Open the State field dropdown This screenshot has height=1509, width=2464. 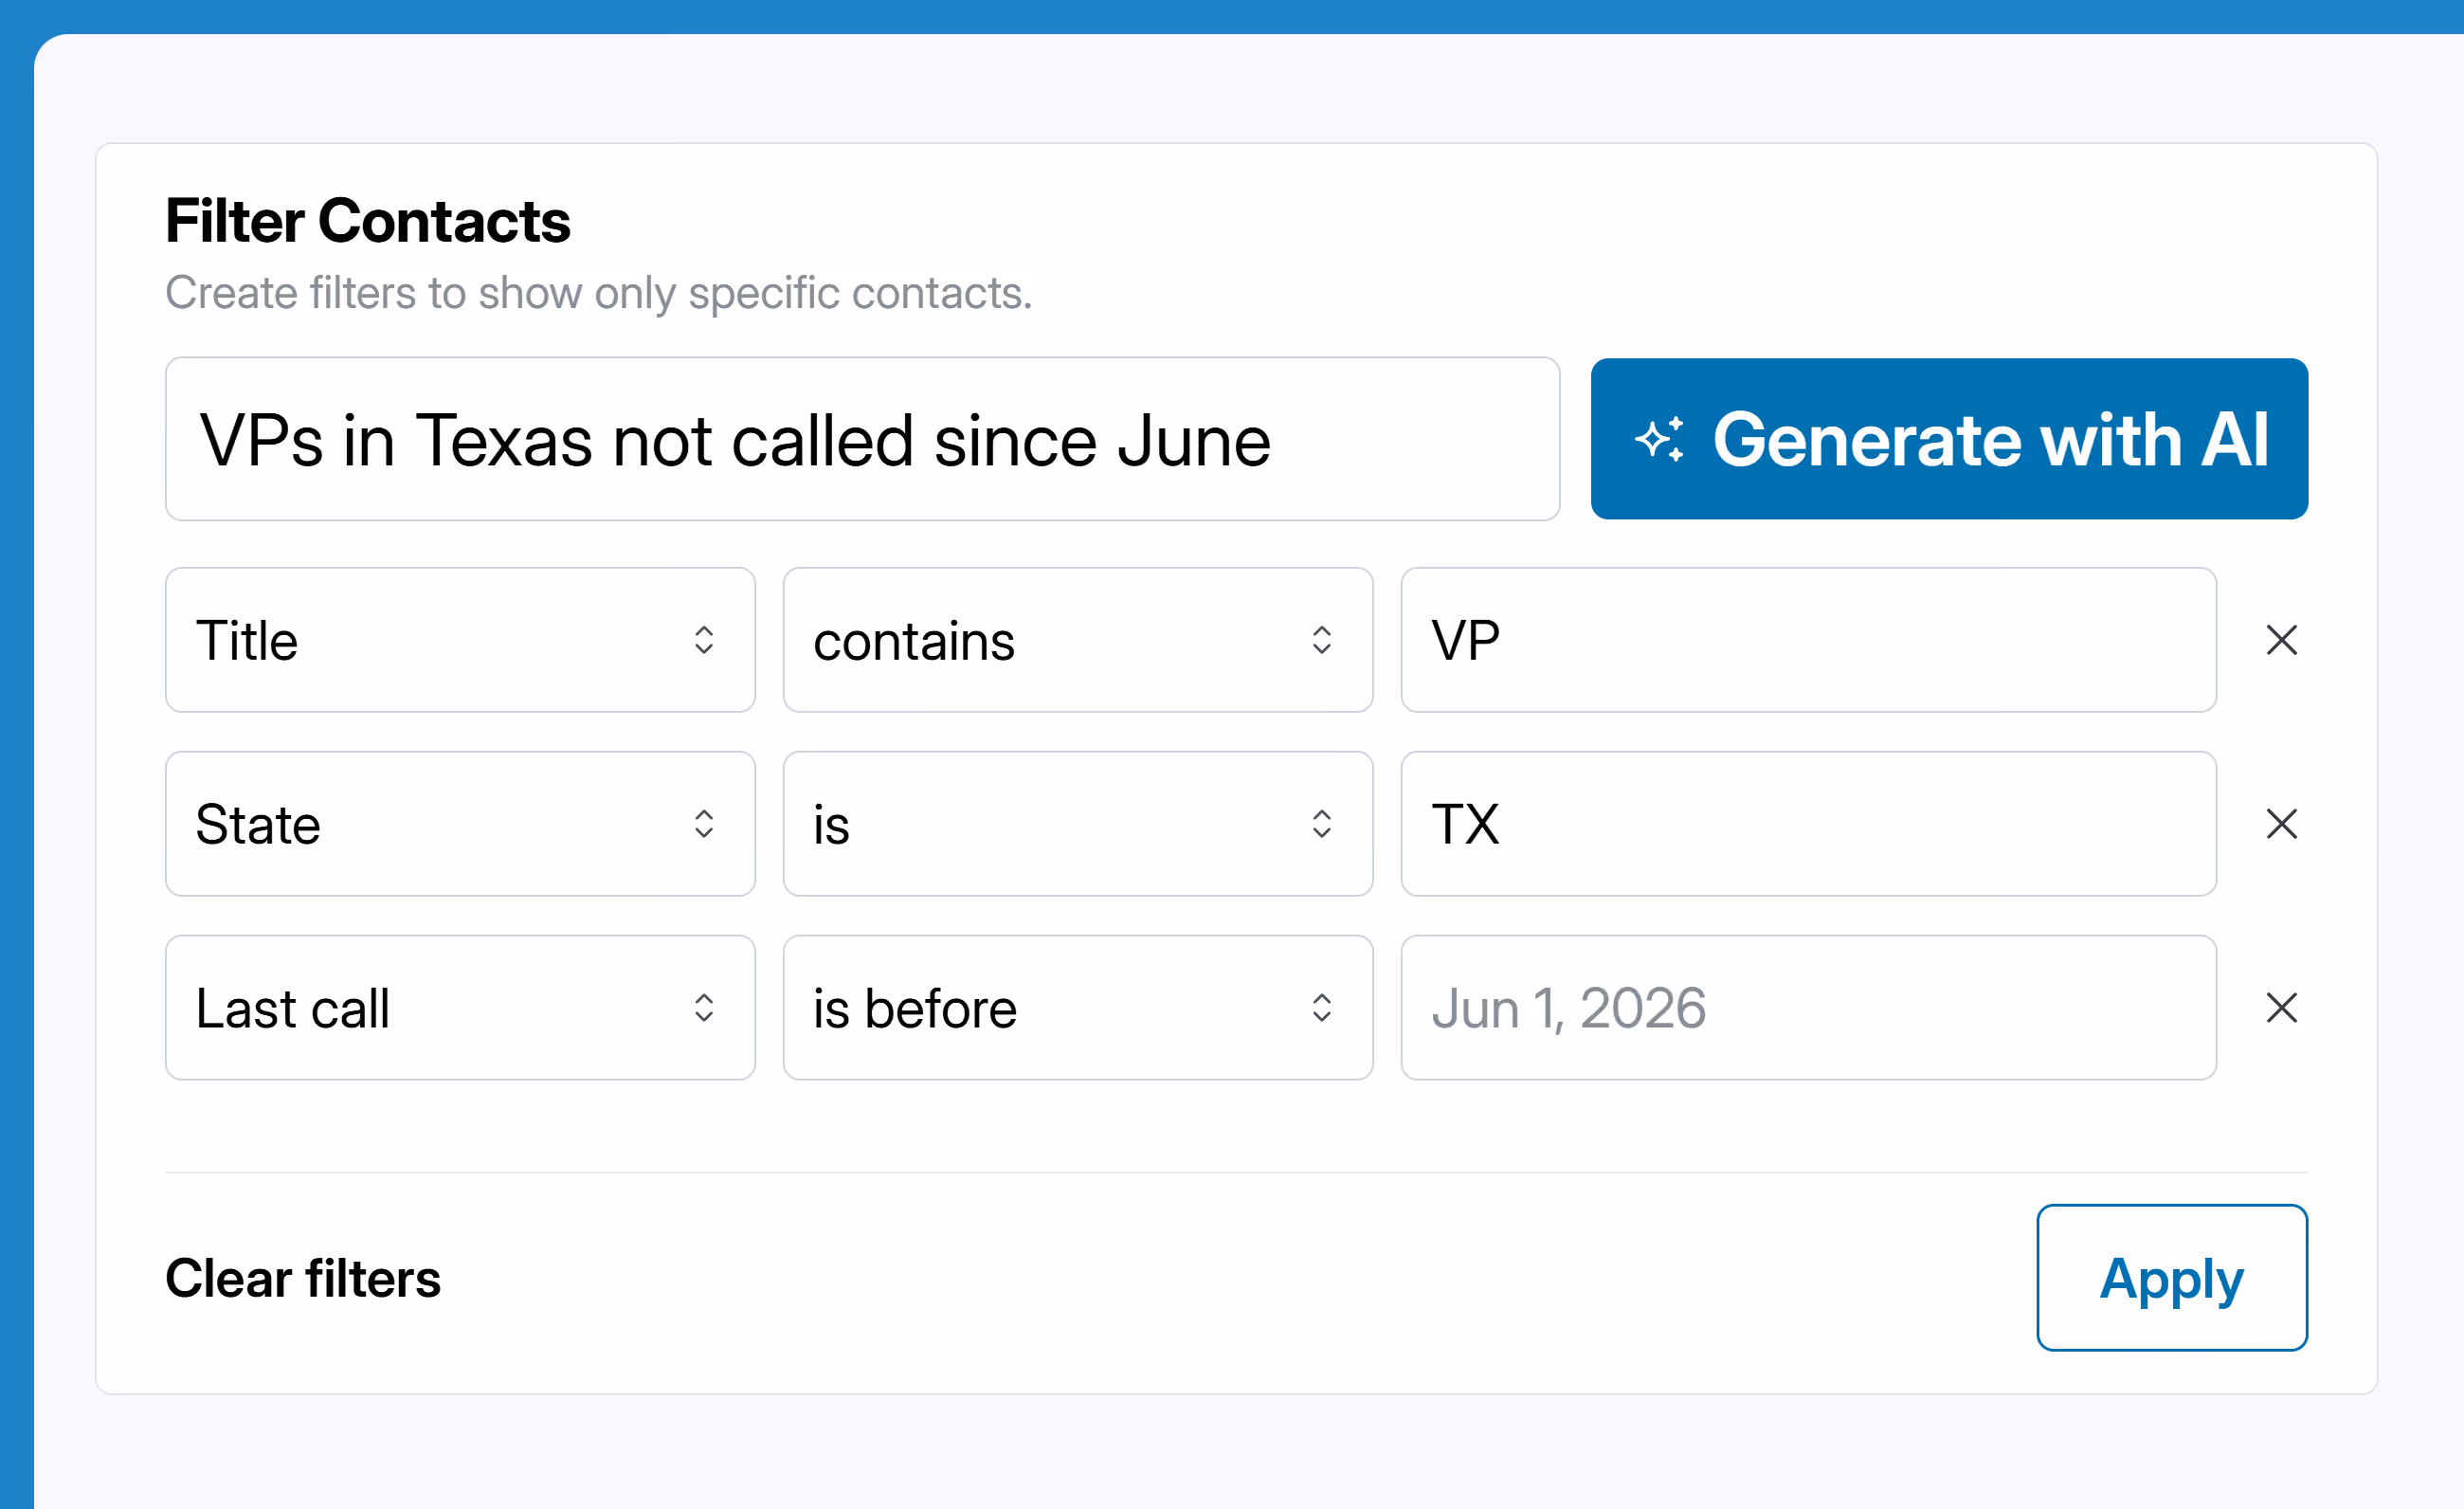pos(460,824)
